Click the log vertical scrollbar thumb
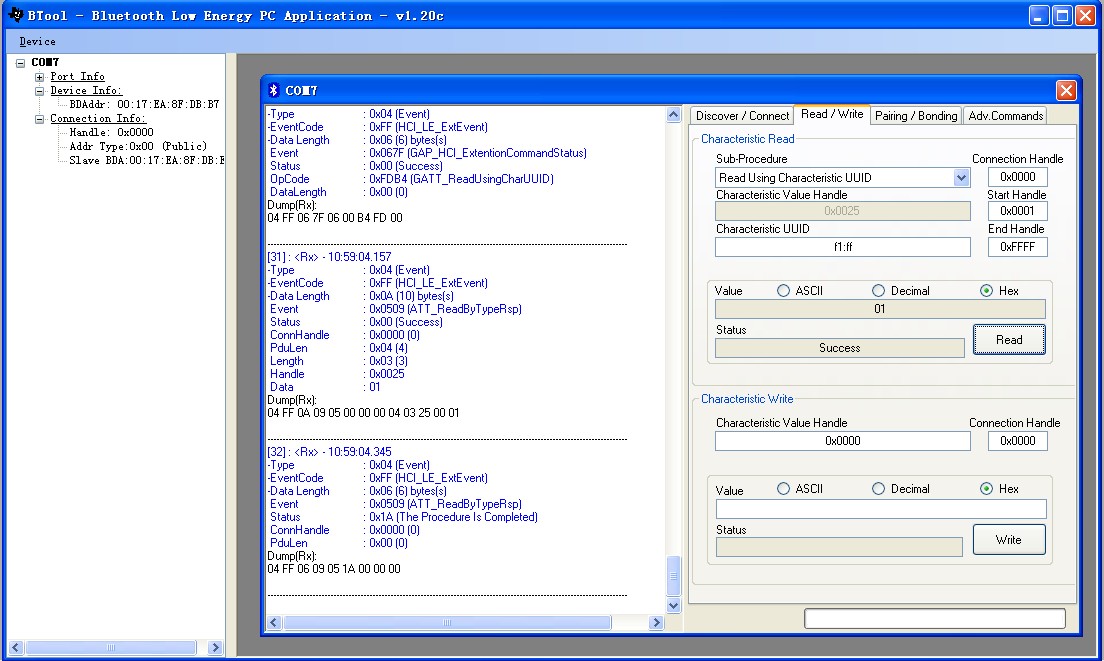The height and width of the screenshot is (661, 1104). coord(673,576)
